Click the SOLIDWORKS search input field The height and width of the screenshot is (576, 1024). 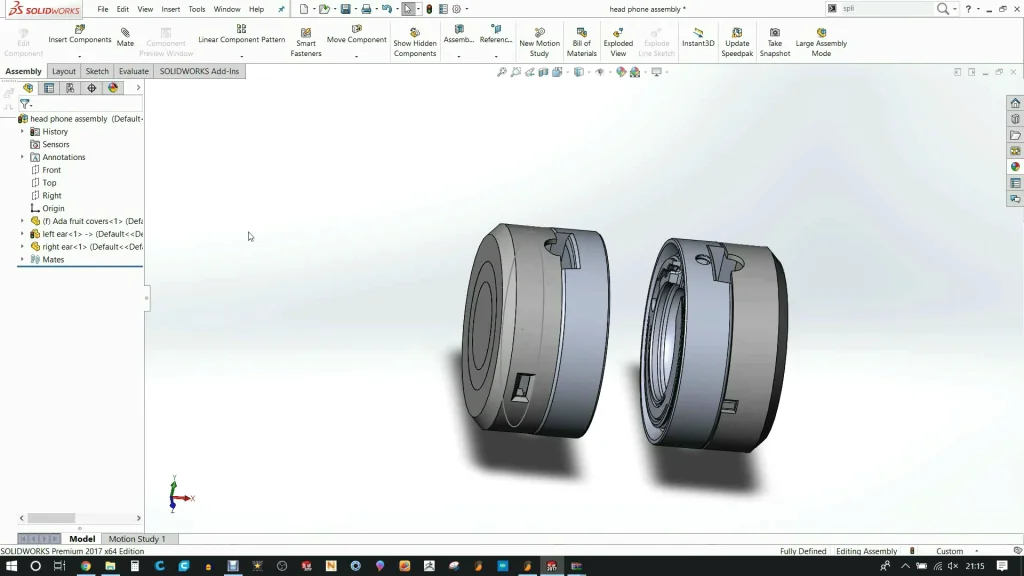click(886, 9)
